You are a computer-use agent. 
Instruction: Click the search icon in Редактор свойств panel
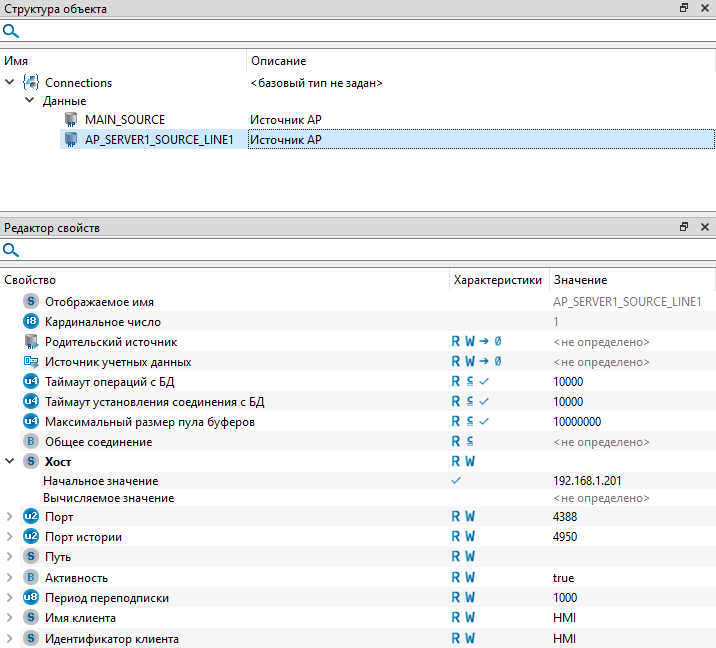pos(11,250)
